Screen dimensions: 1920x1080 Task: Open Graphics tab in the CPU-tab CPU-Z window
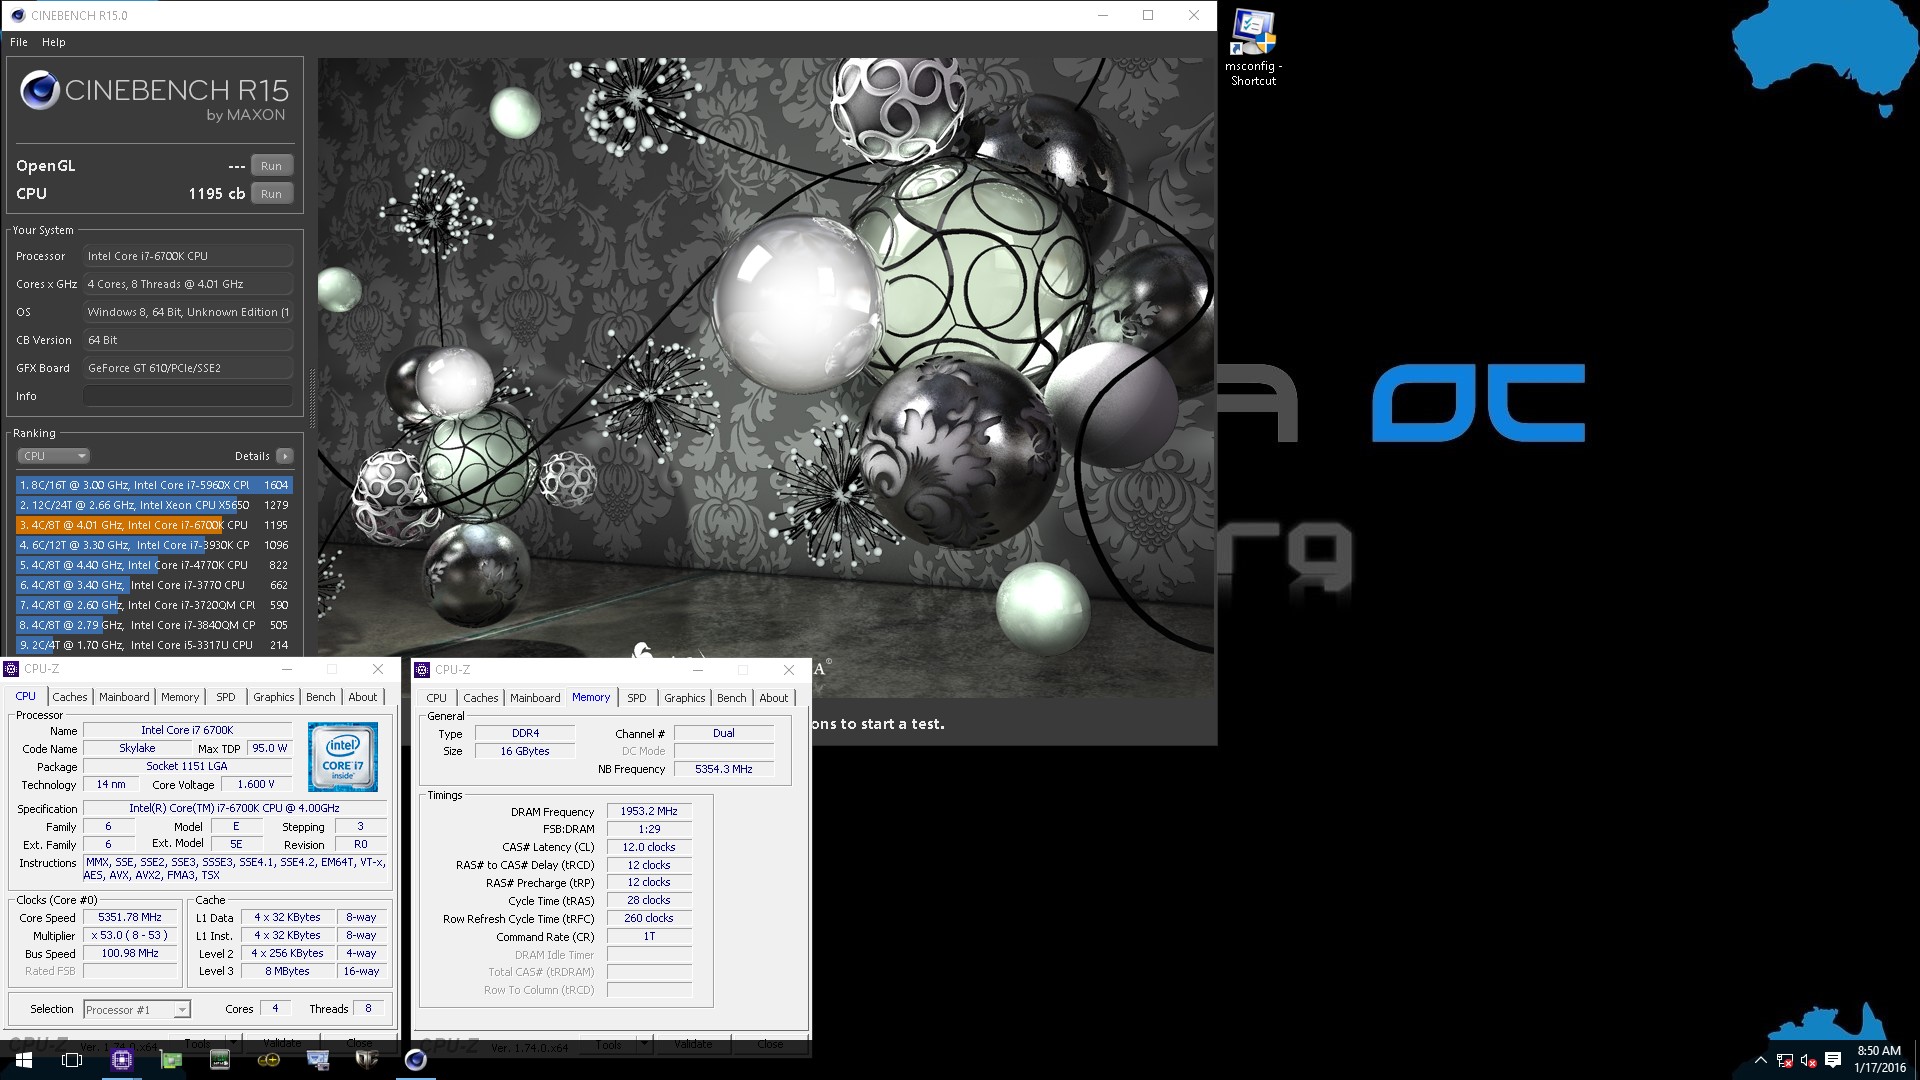[x=273, y=697]
